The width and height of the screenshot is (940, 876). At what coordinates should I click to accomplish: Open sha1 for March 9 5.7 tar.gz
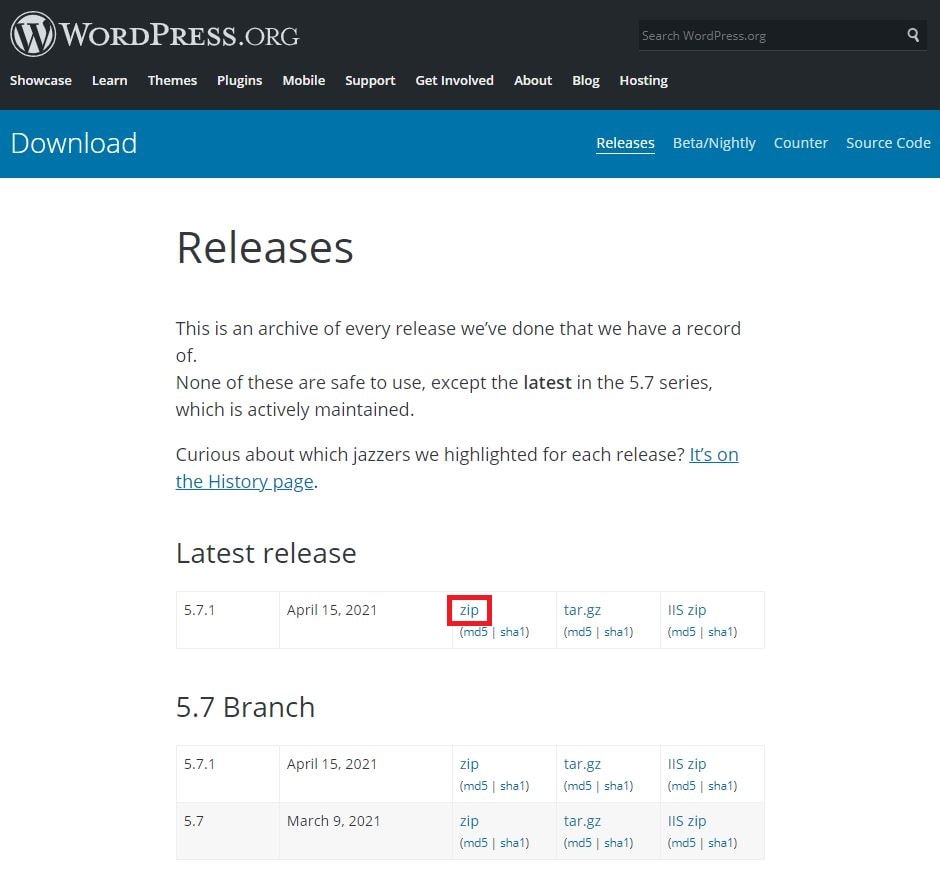pos(617,843)
